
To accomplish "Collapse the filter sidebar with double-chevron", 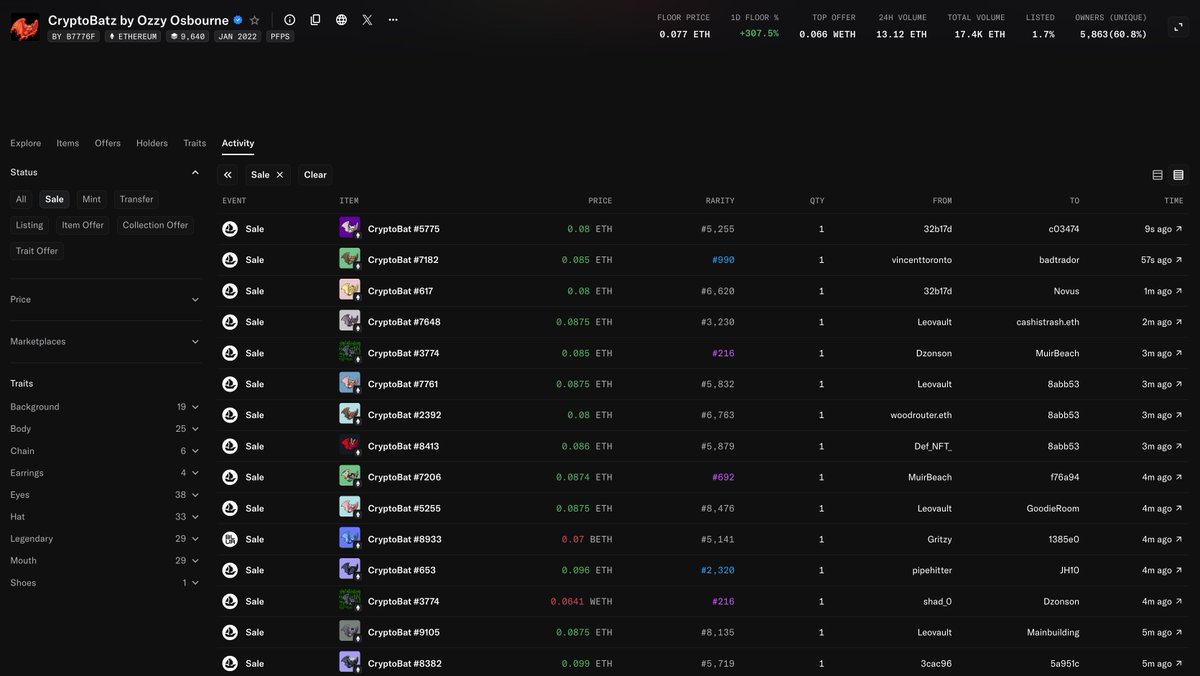I will click(x=228, y=174).
